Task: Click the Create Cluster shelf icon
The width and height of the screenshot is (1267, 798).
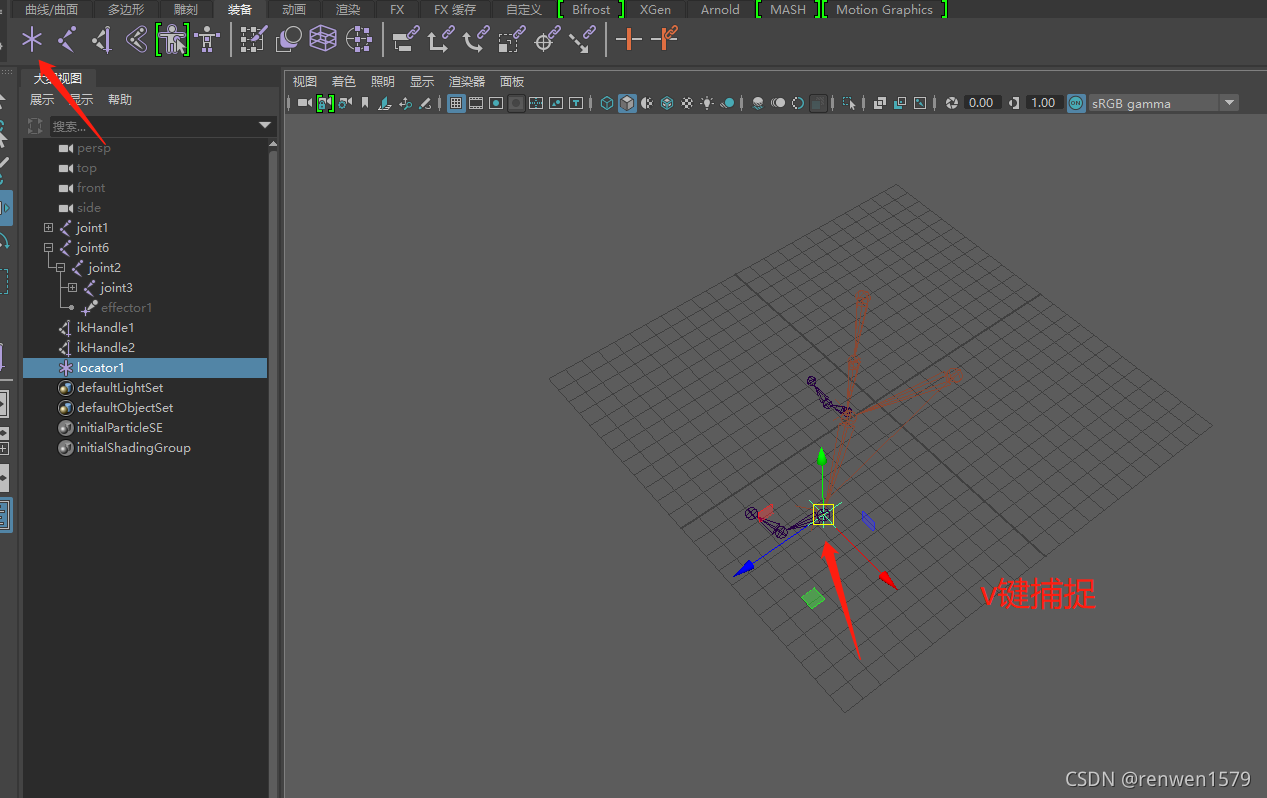Action: pos(358,40)
